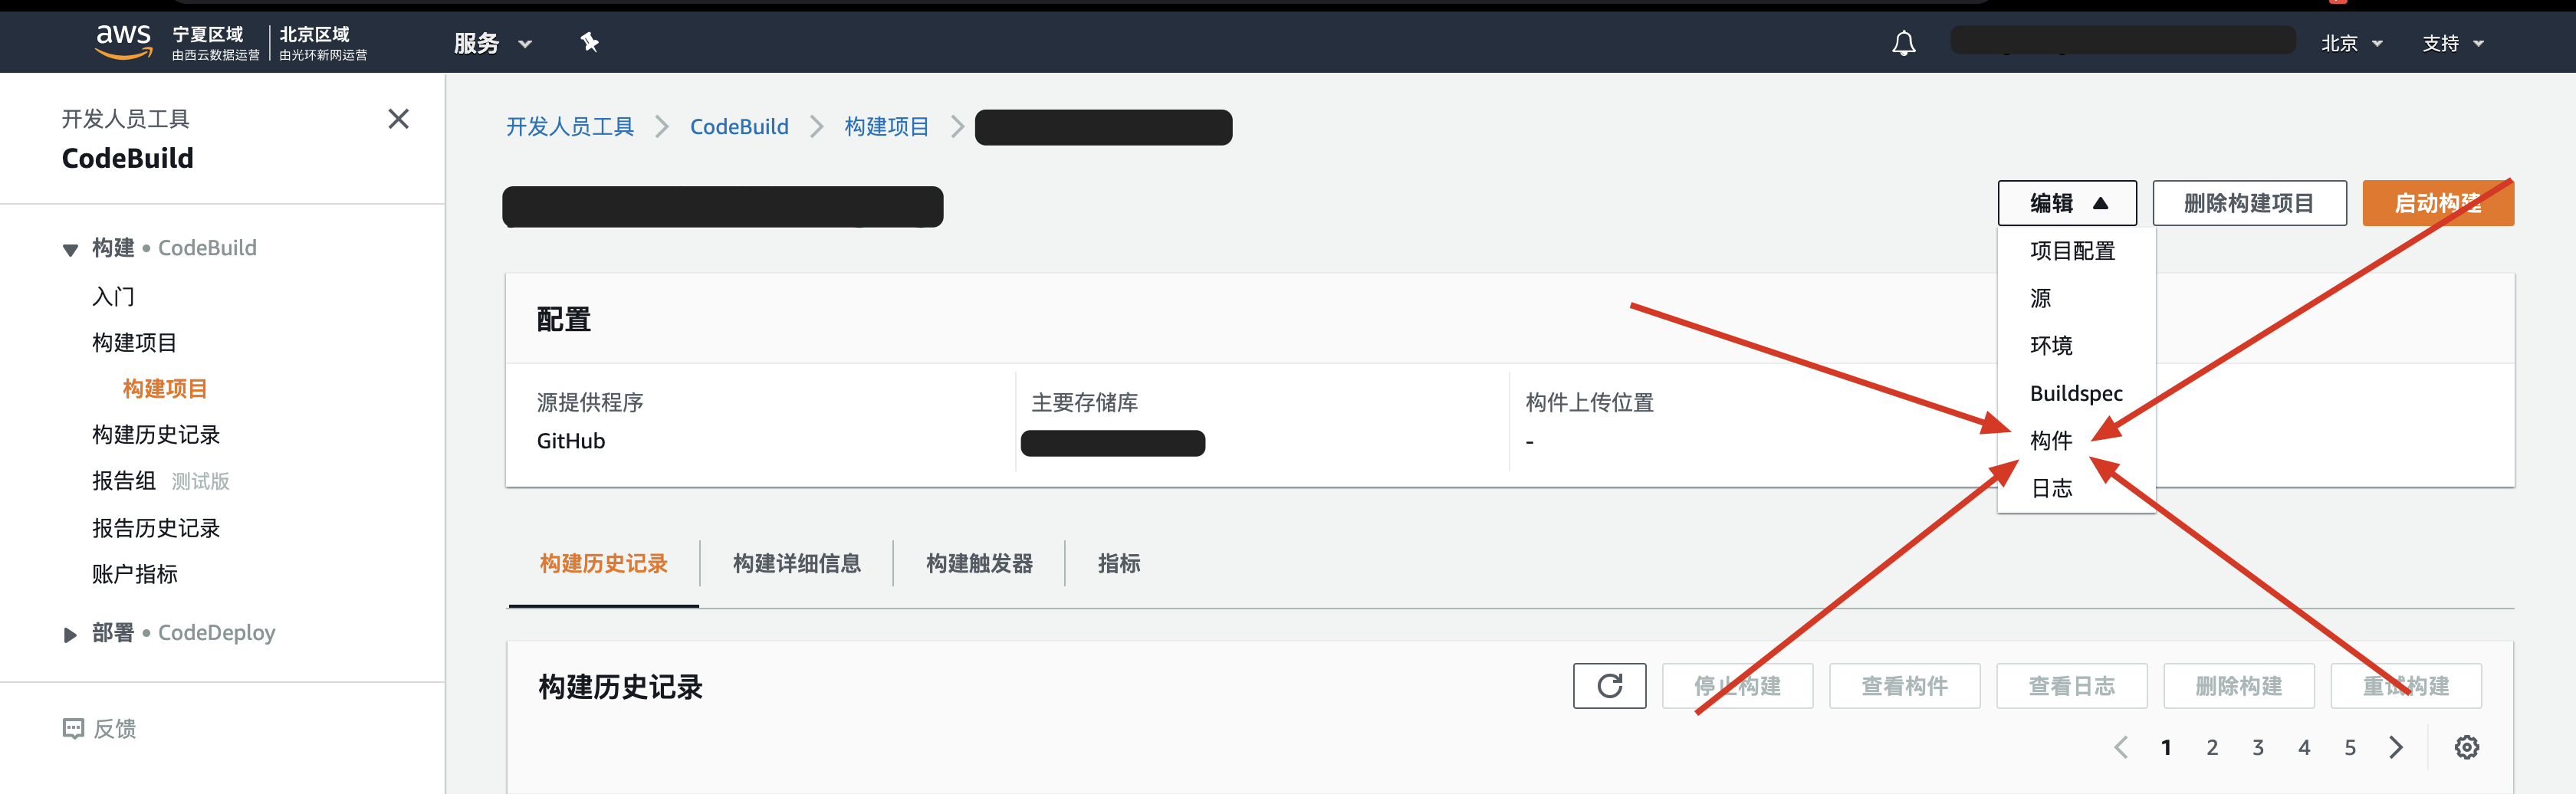
Task: Click the AWS logo
Action: point(123,42)
